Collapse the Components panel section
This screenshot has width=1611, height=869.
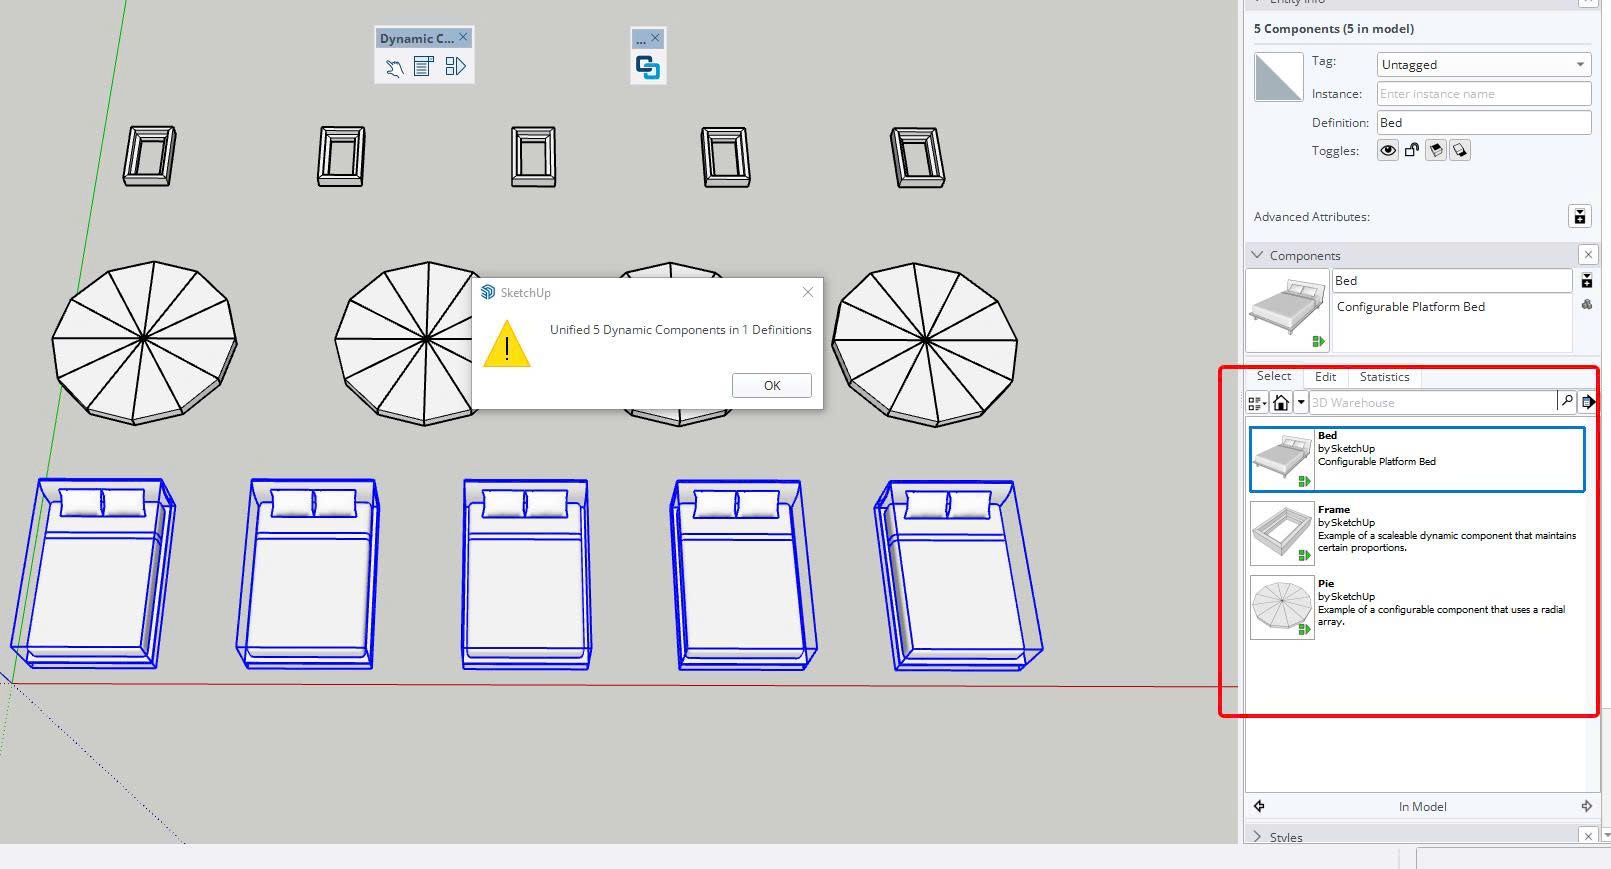click(x=1258, y=255)
